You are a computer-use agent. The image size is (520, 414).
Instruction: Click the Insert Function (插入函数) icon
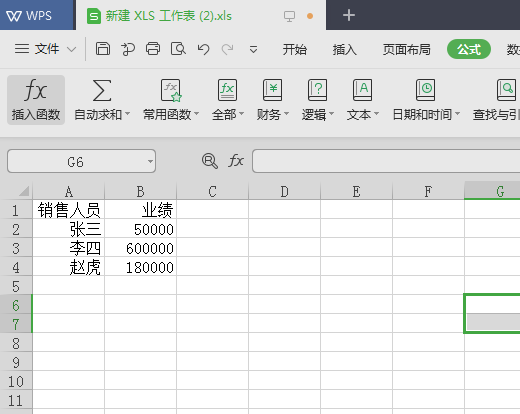(36, 90)
